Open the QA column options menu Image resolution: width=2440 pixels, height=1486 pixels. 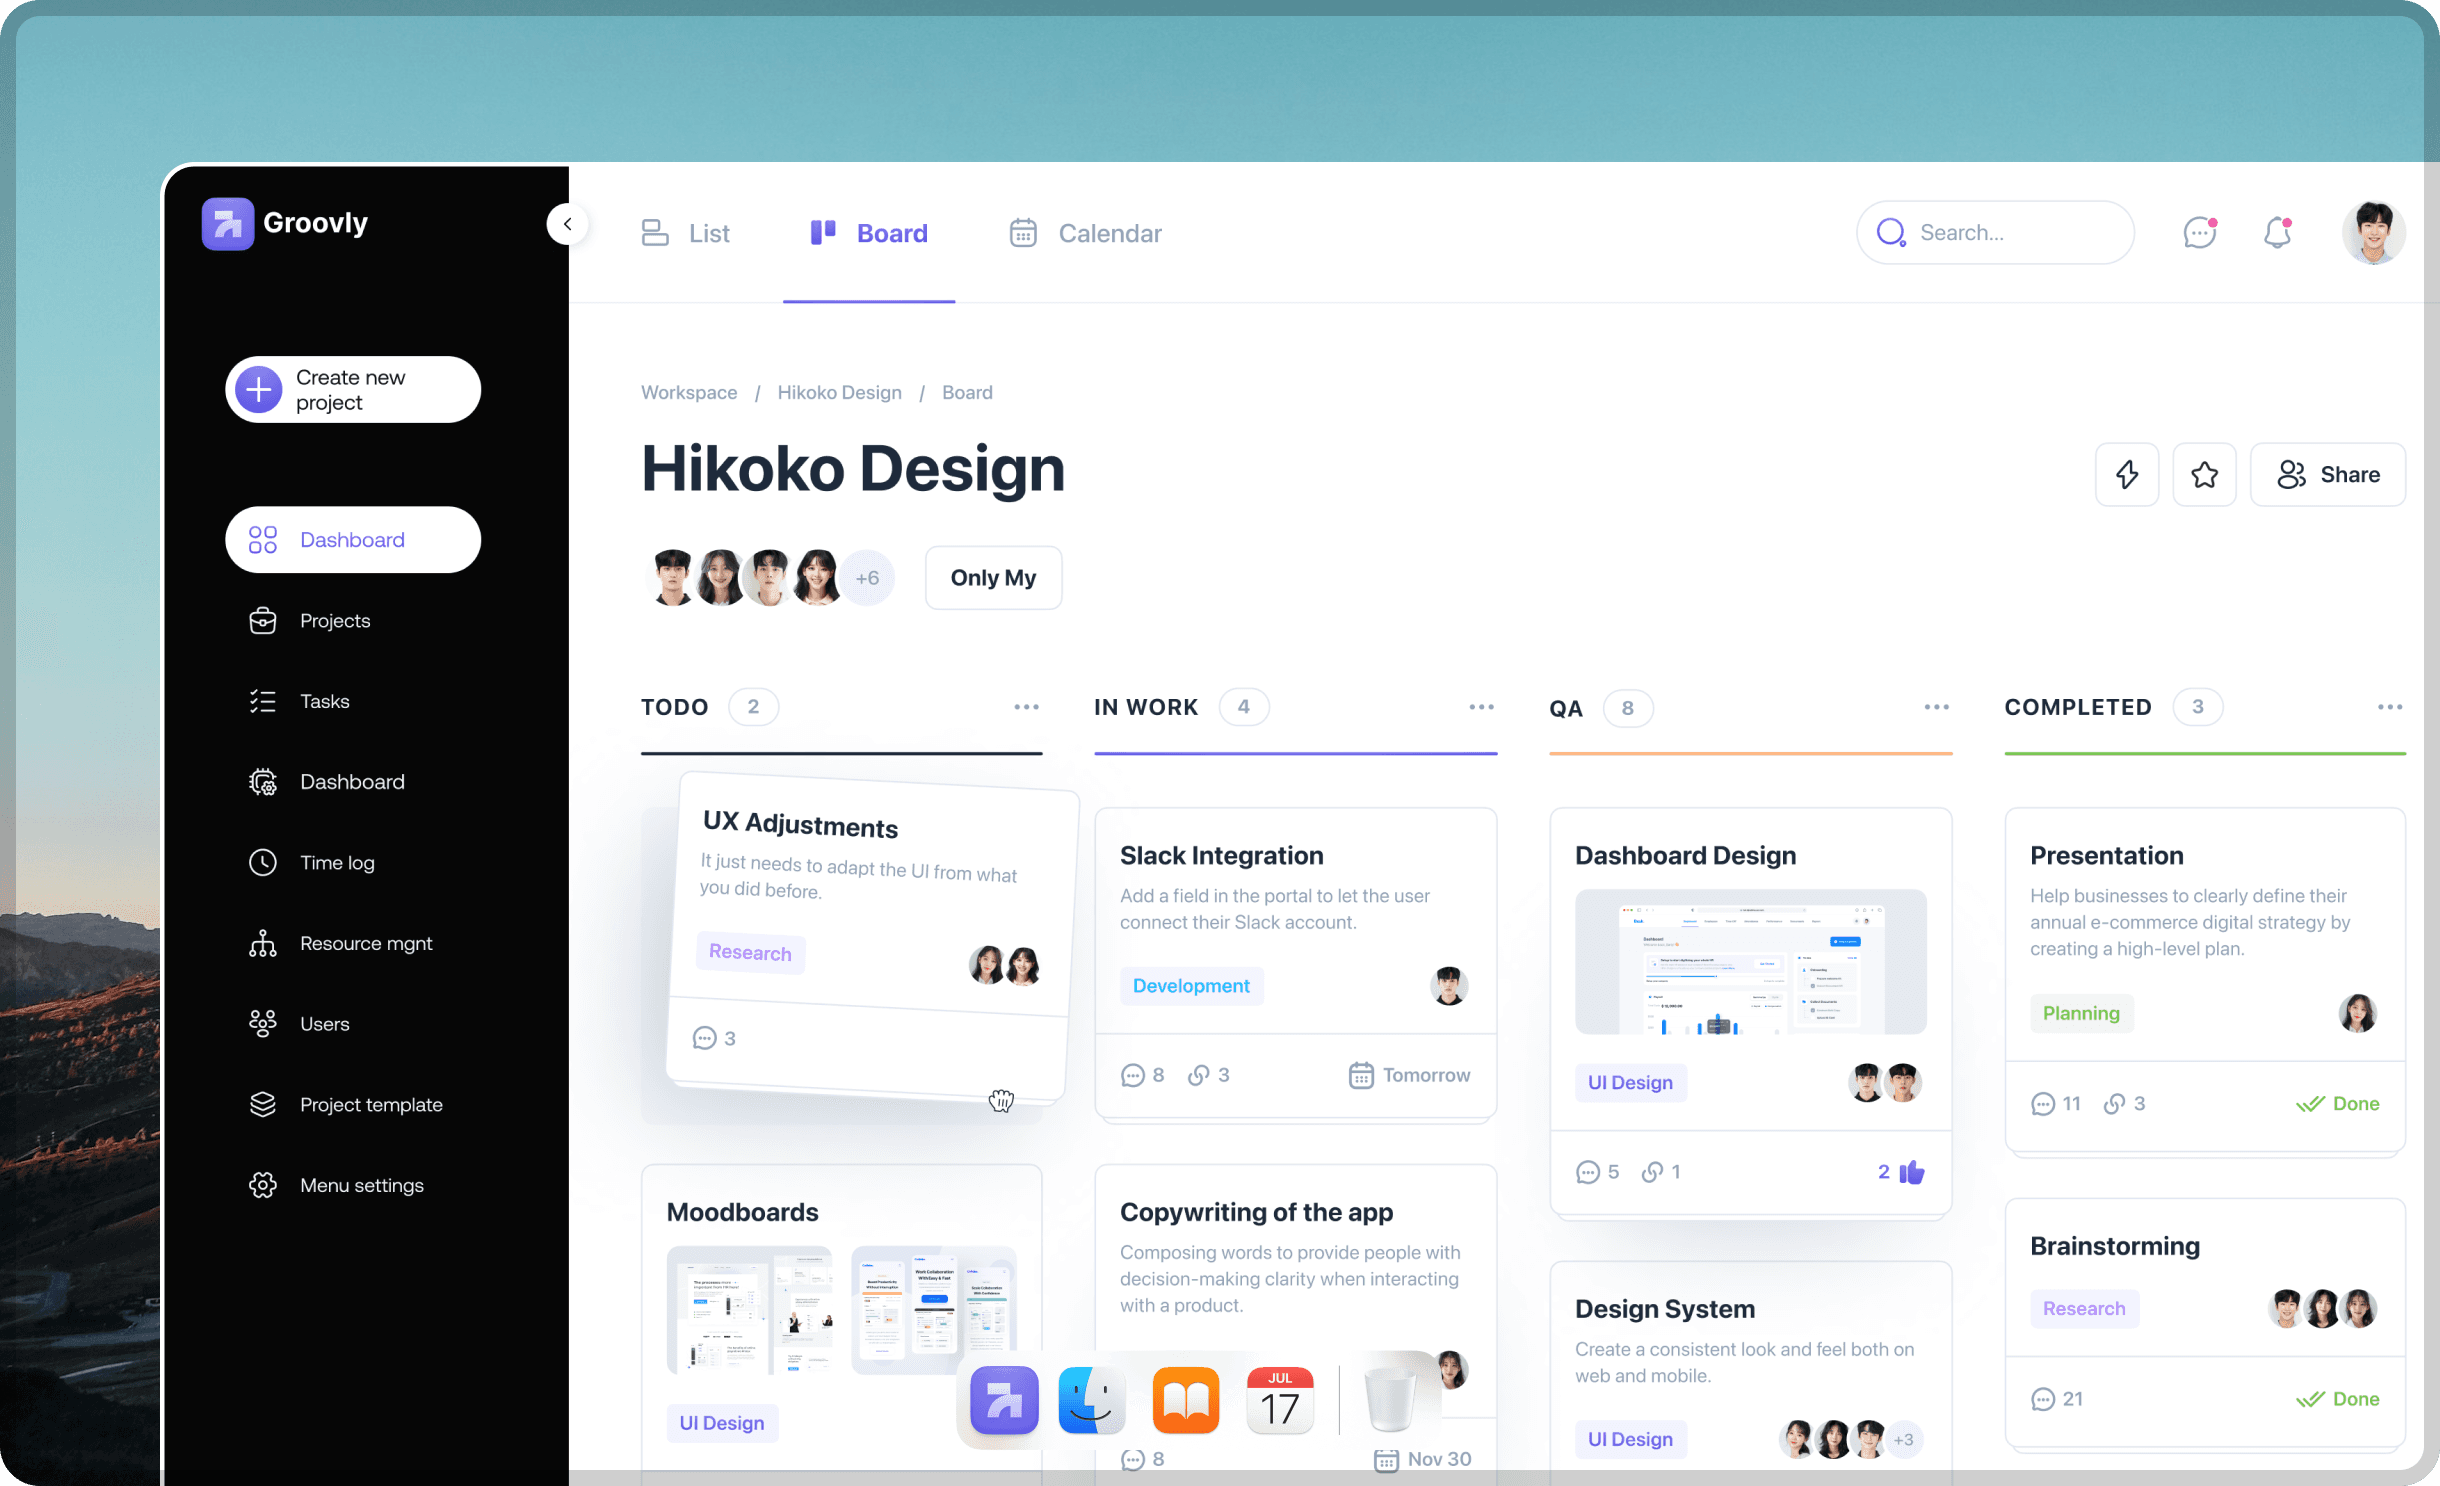1937,707
